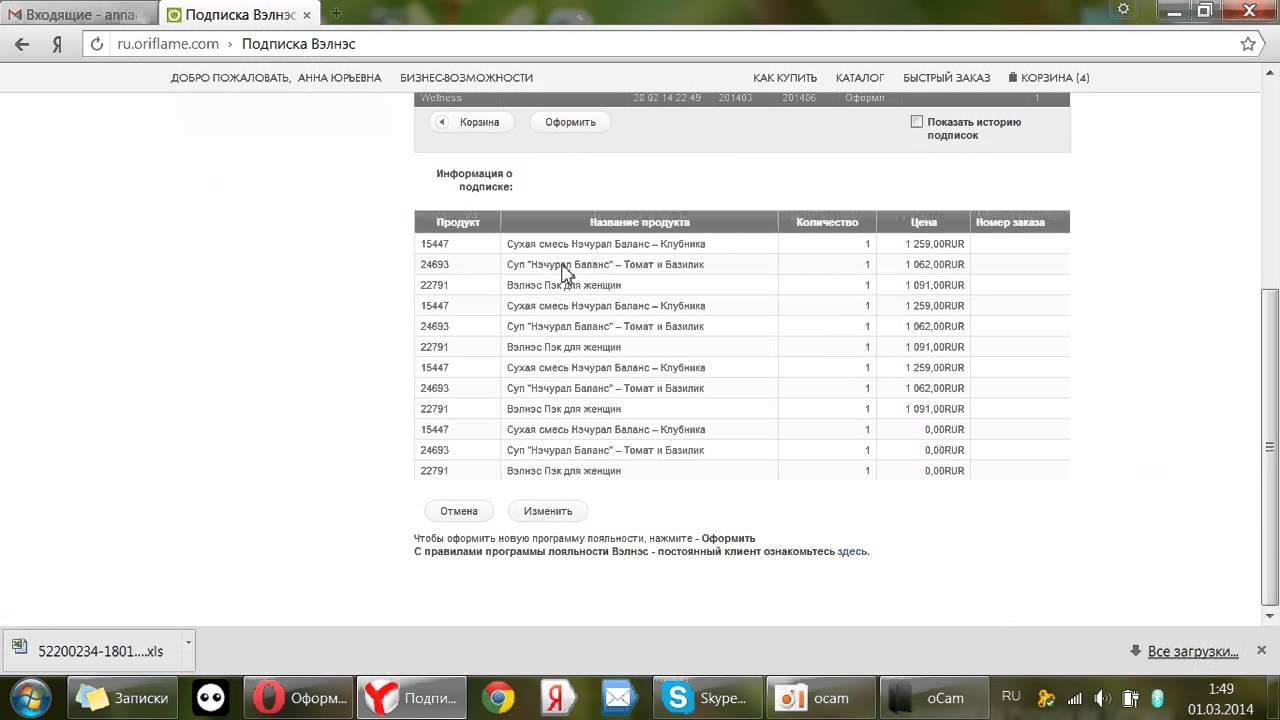Open 'Все загрузки' downloads link
This screenshot has width=1280, height=720.
pos(1193,651)
